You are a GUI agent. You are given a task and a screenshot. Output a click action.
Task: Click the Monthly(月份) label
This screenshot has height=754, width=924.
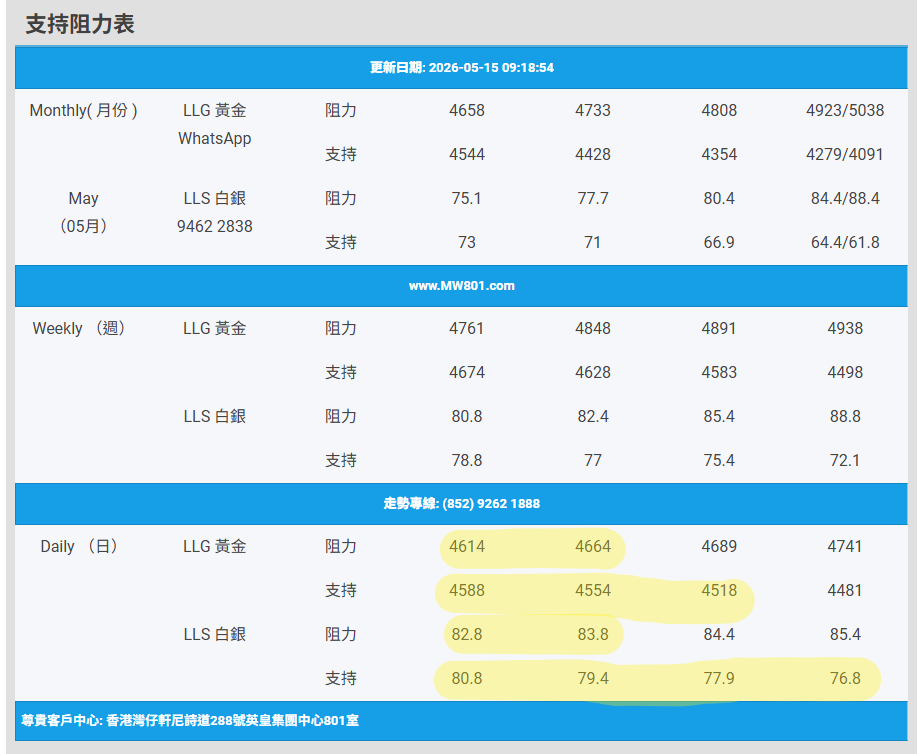coord(83,110)
